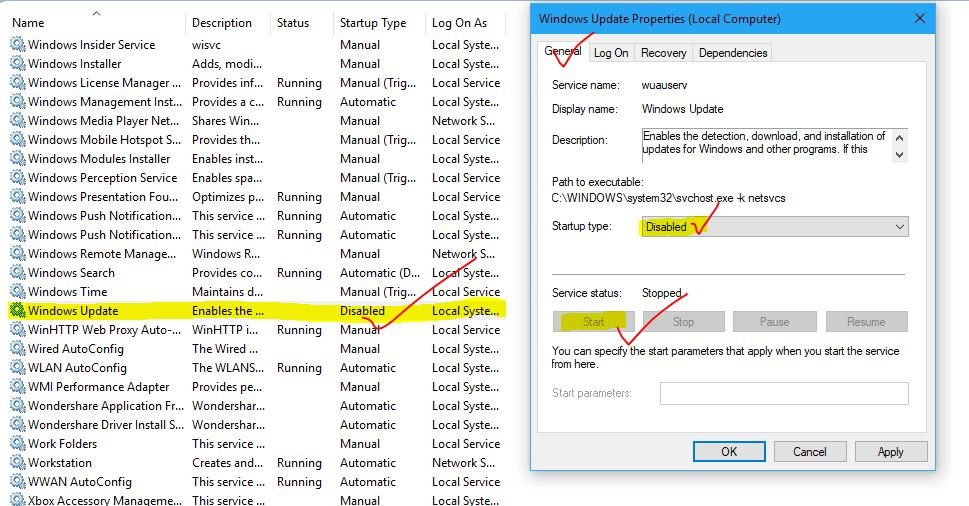Viewport: 969px width, 506px height.
Task: Click the gear icon beside Windows Search
Action: click(x=18, y=272)
